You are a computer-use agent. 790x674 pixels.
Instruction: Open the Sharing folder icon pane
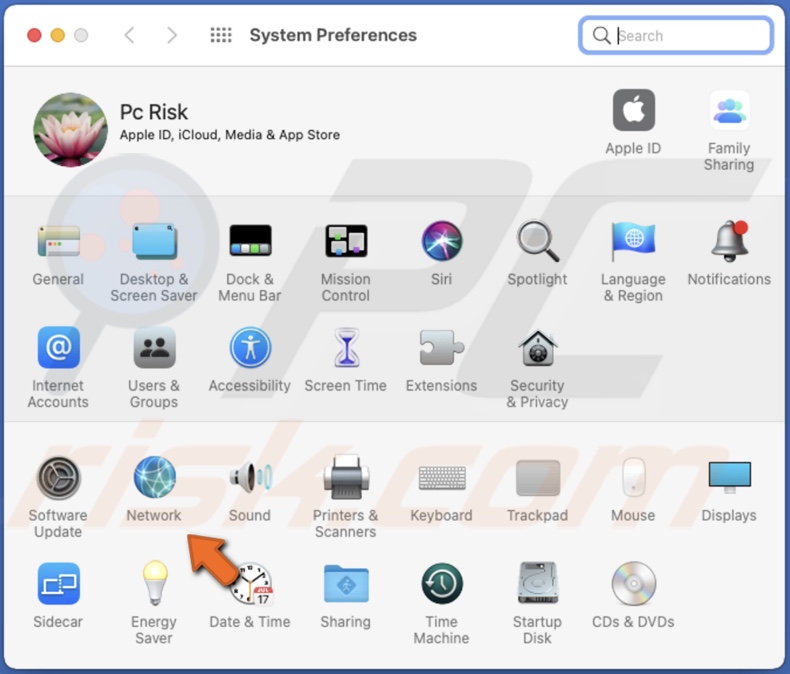346,584
